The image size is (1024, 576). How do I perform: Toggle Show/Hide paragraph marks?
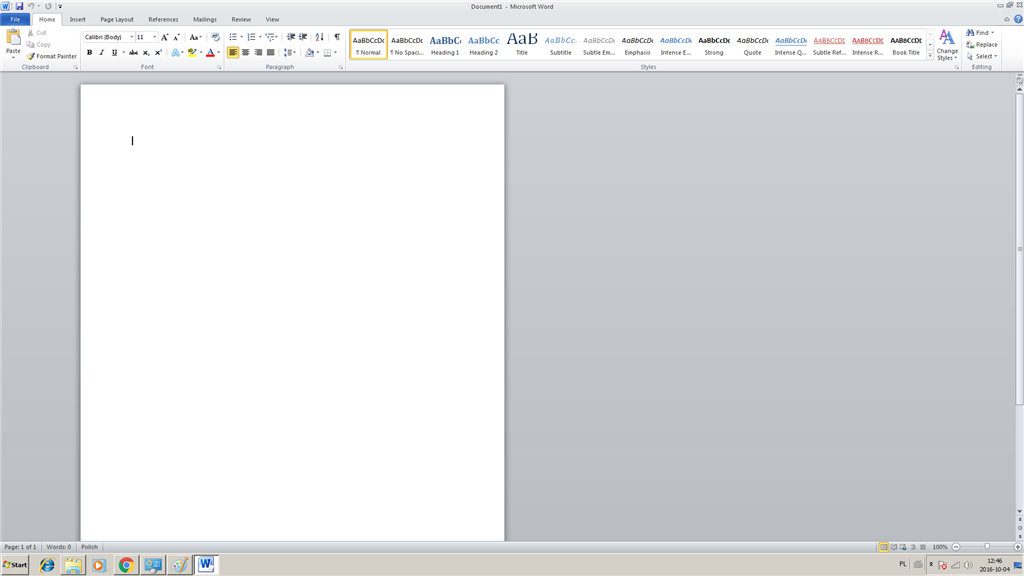337,37
